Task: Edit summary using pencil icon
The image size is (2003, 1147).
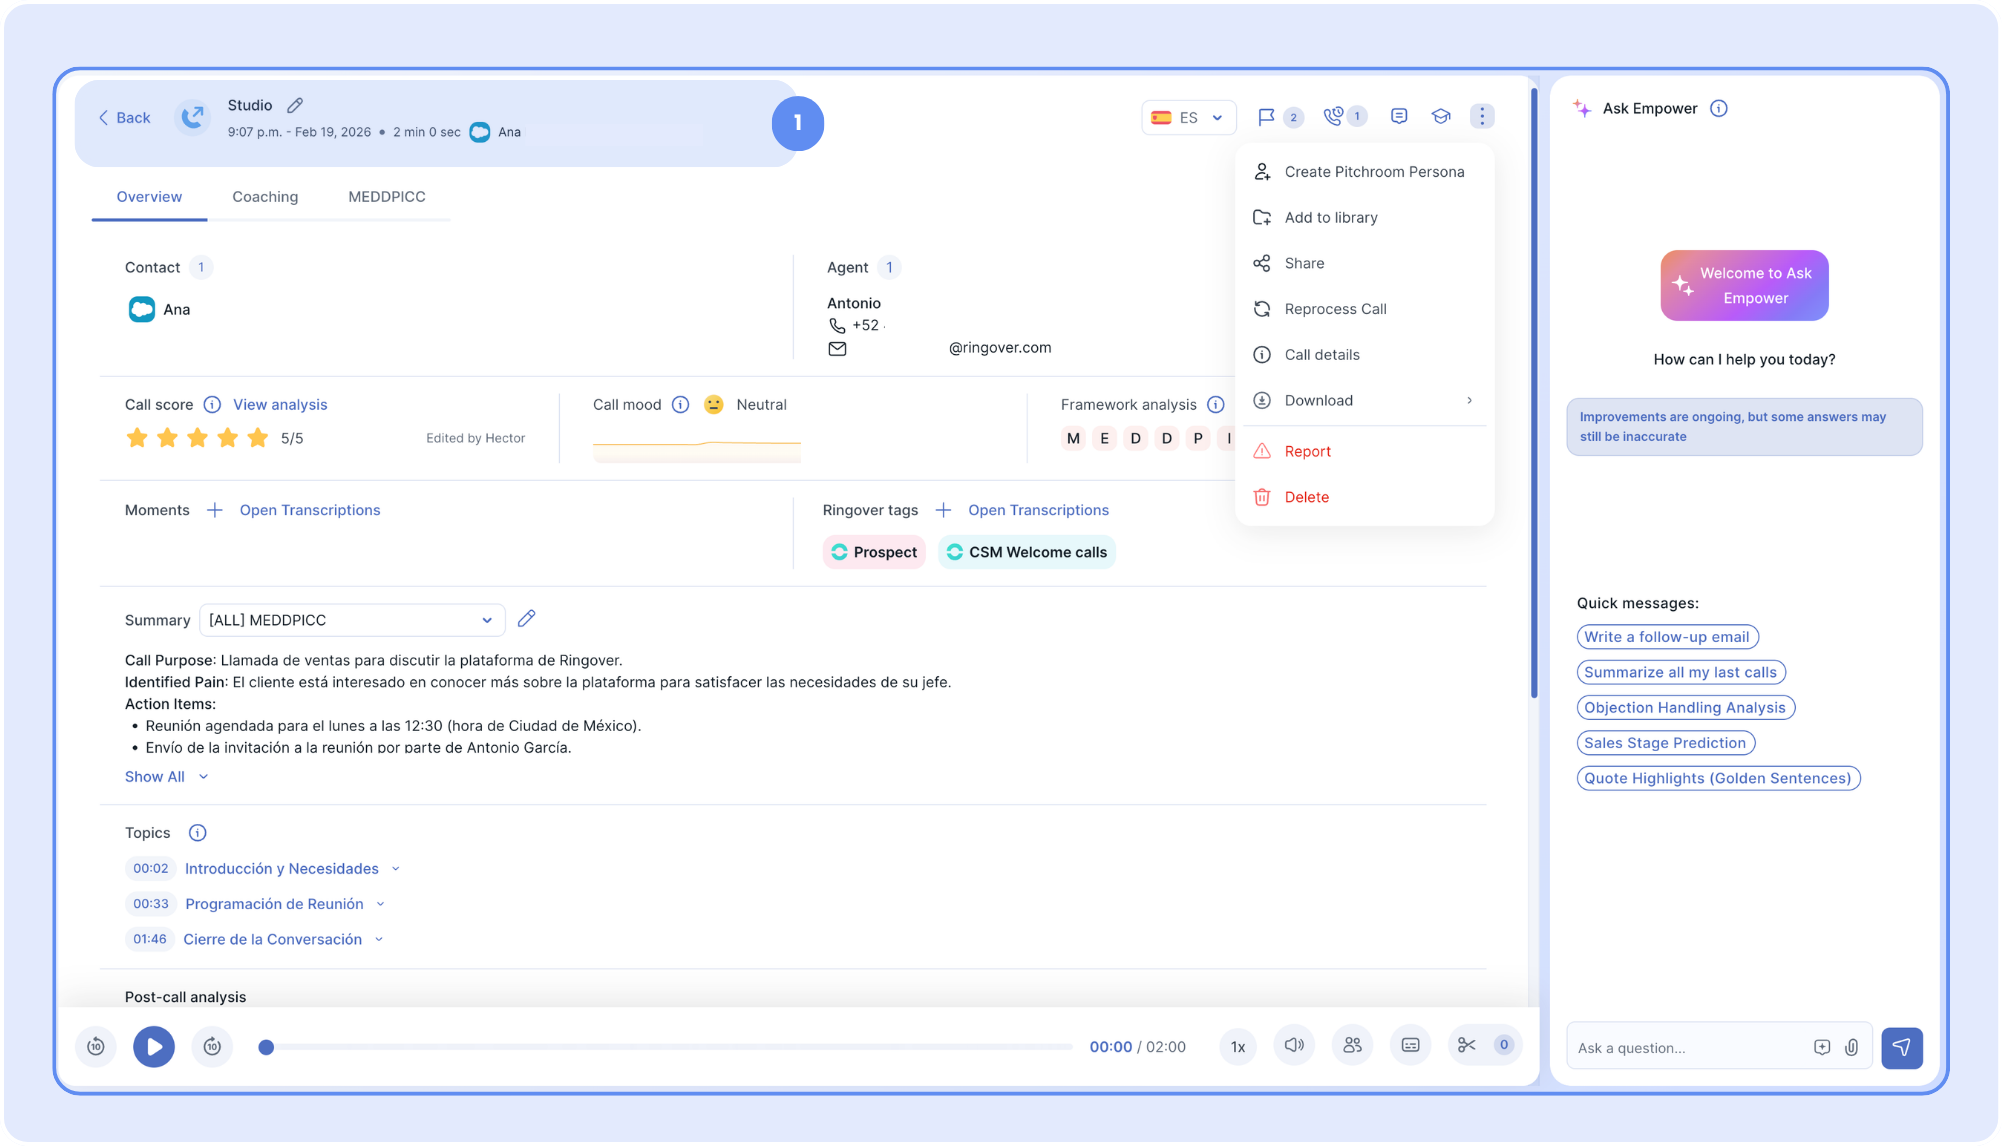Action: pyautogui.click(x=527, y=619)
